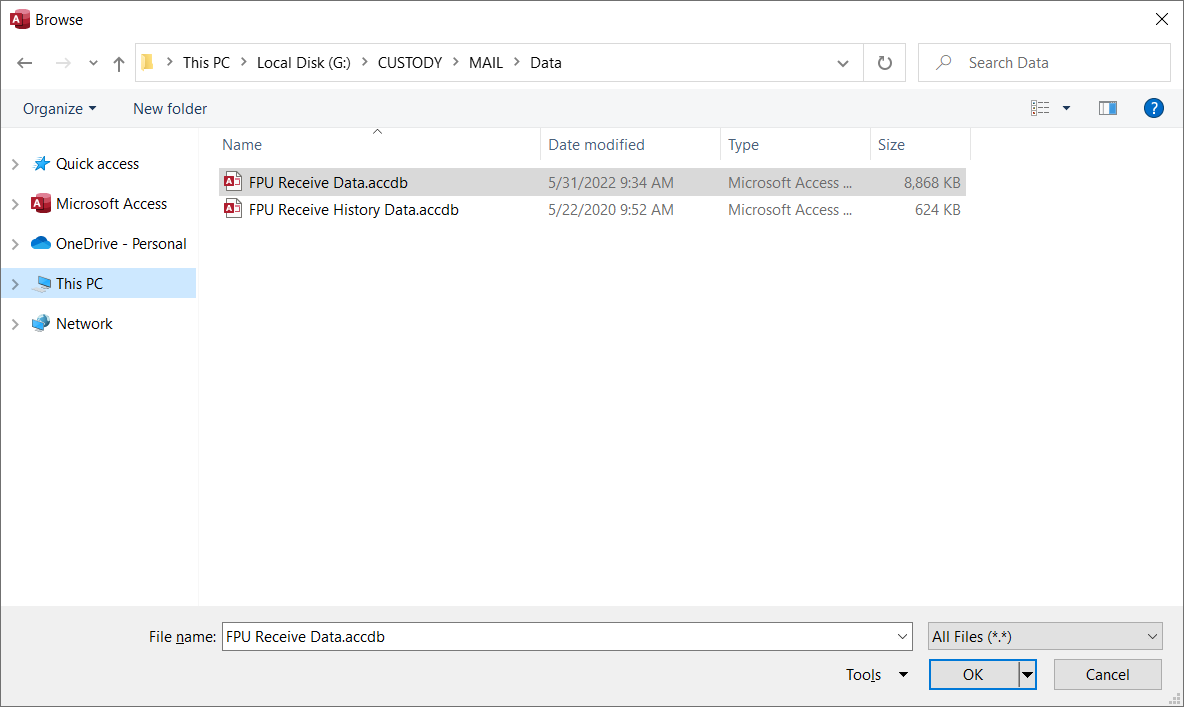The height and width of the screenshot is (707, 1184).
Task: Click the New folder button
Action: click(x=170, y=108)
